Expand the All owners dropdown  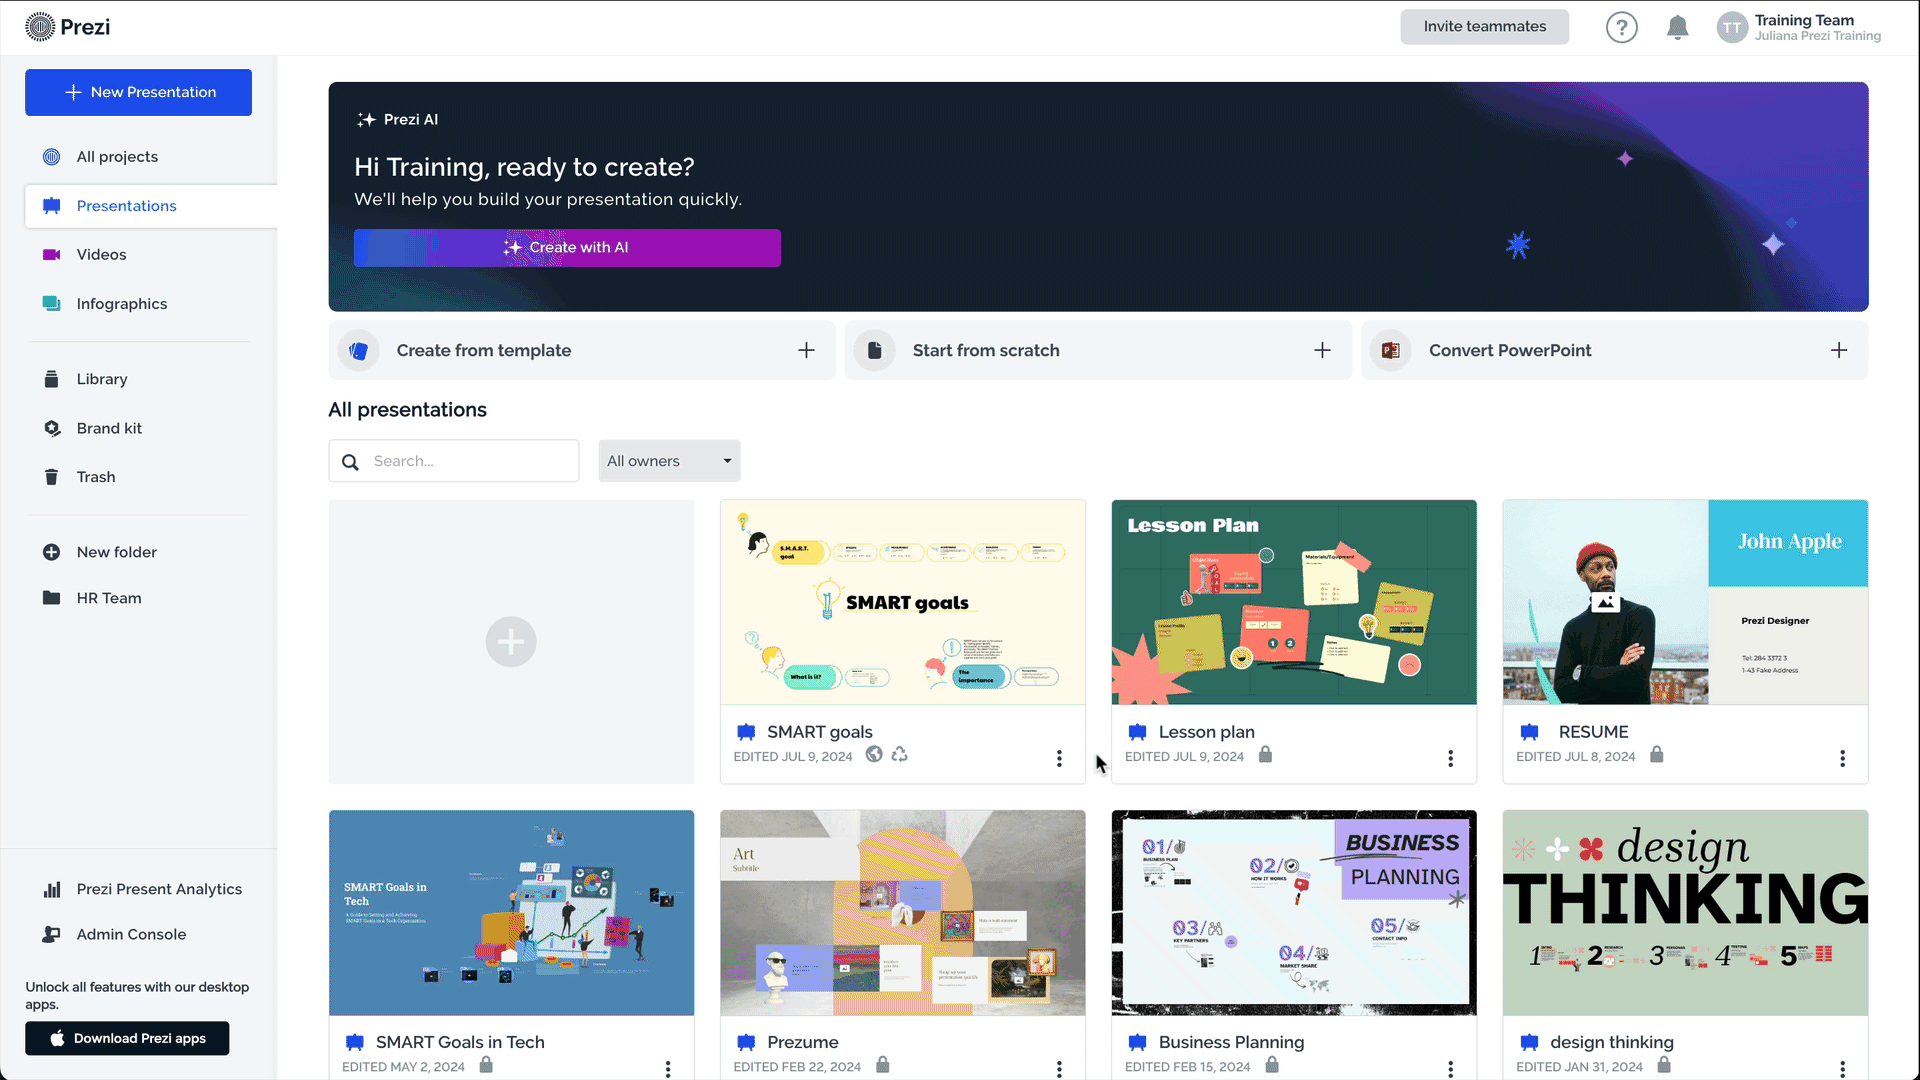click(x=669, y=461)
